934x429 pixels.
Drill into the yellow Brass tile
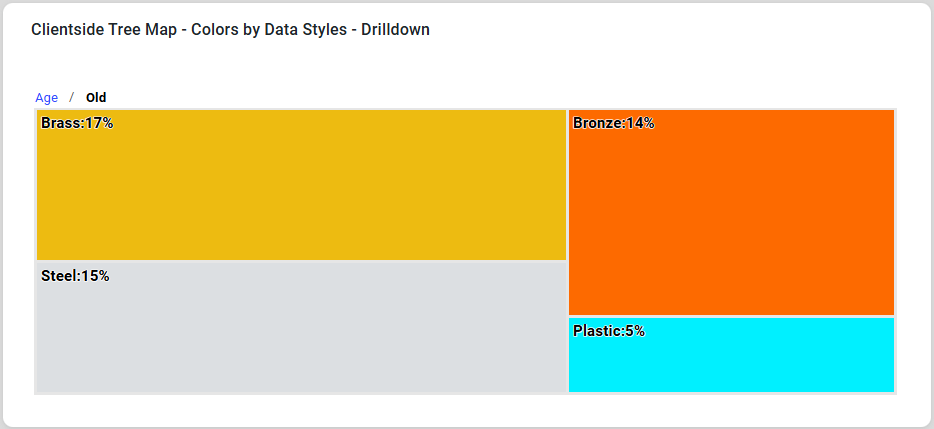[x=301, y=190]
